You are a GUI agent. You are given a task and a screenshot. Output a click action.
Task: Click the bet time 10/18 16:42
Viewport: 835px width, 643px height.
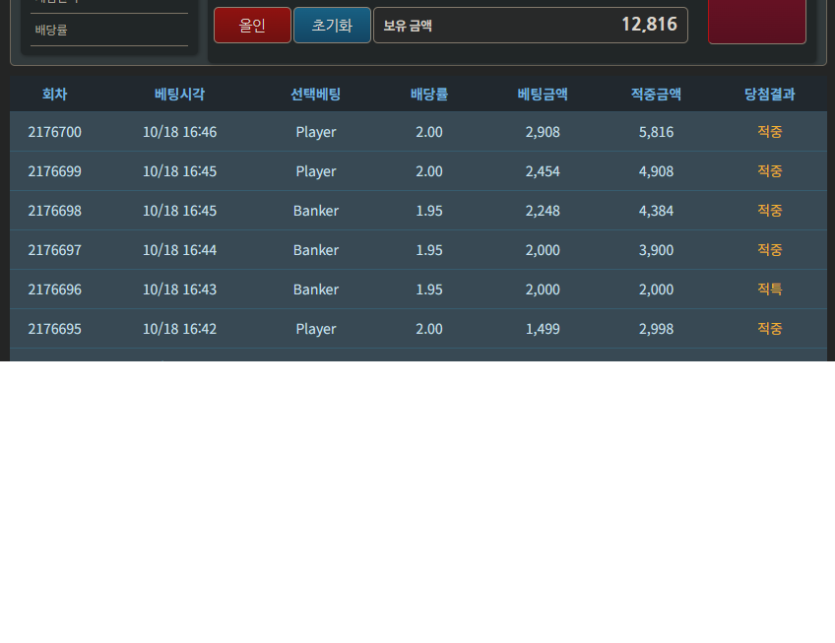click(x=180, y=329)
